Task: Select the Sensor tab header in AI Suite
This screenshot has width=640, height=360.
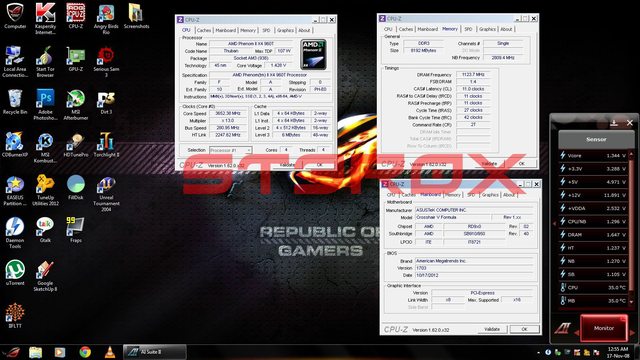Action: point(596,140)
